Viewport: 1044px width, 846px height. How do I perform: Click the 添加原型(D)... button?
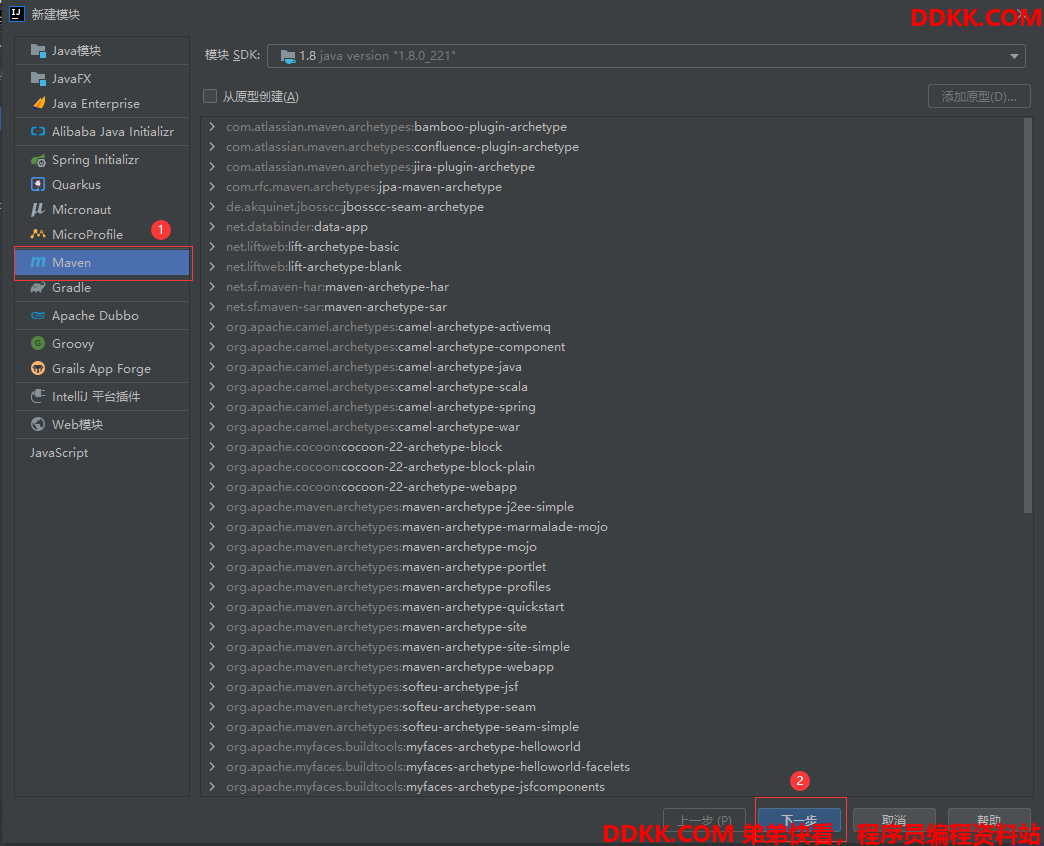pyautogui.click(x=979, y=97)
